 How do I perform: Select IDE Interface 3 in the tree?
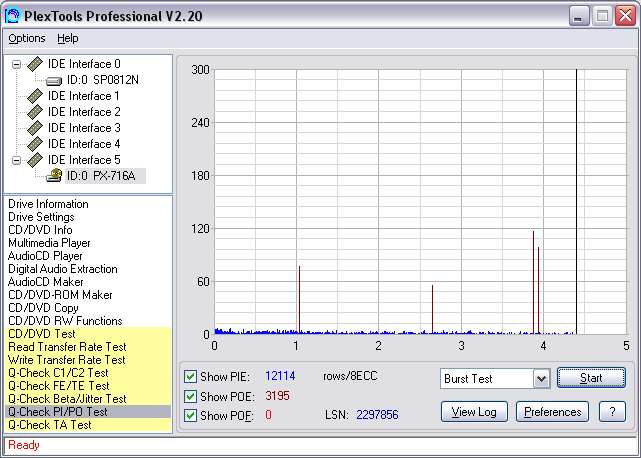click(84, 128)
